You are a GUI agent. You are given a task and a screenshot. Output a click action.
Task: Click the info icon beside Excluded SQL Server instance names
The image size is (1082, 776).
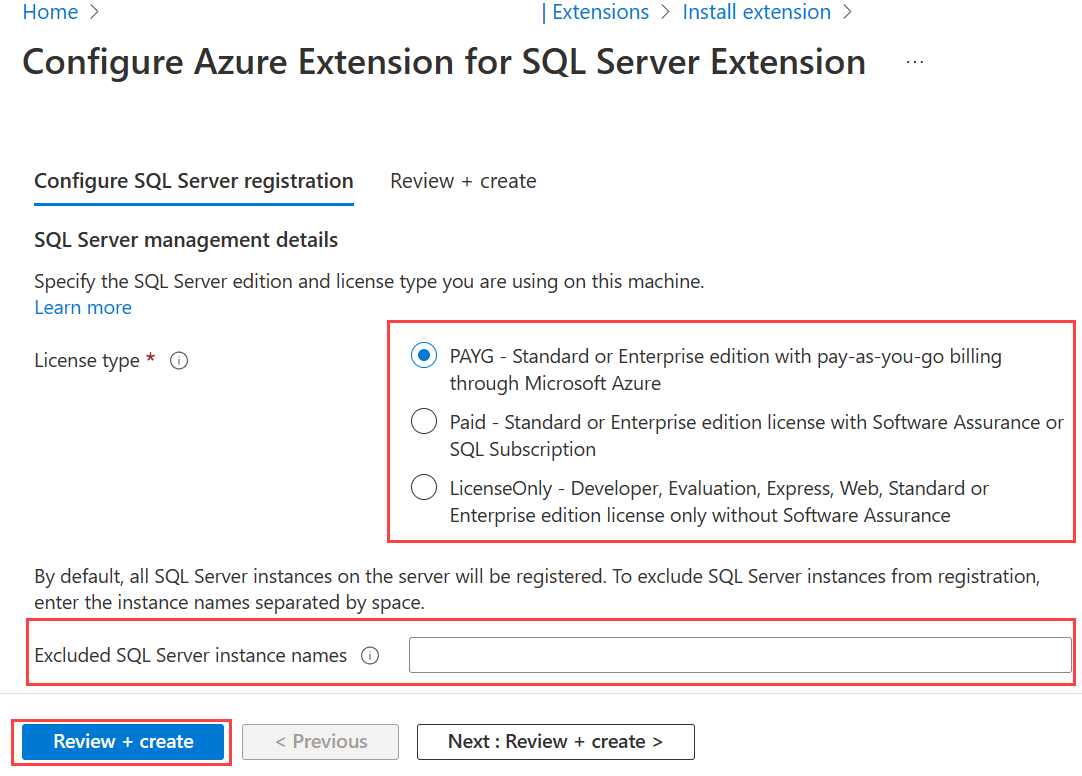(x=370, y=656)
